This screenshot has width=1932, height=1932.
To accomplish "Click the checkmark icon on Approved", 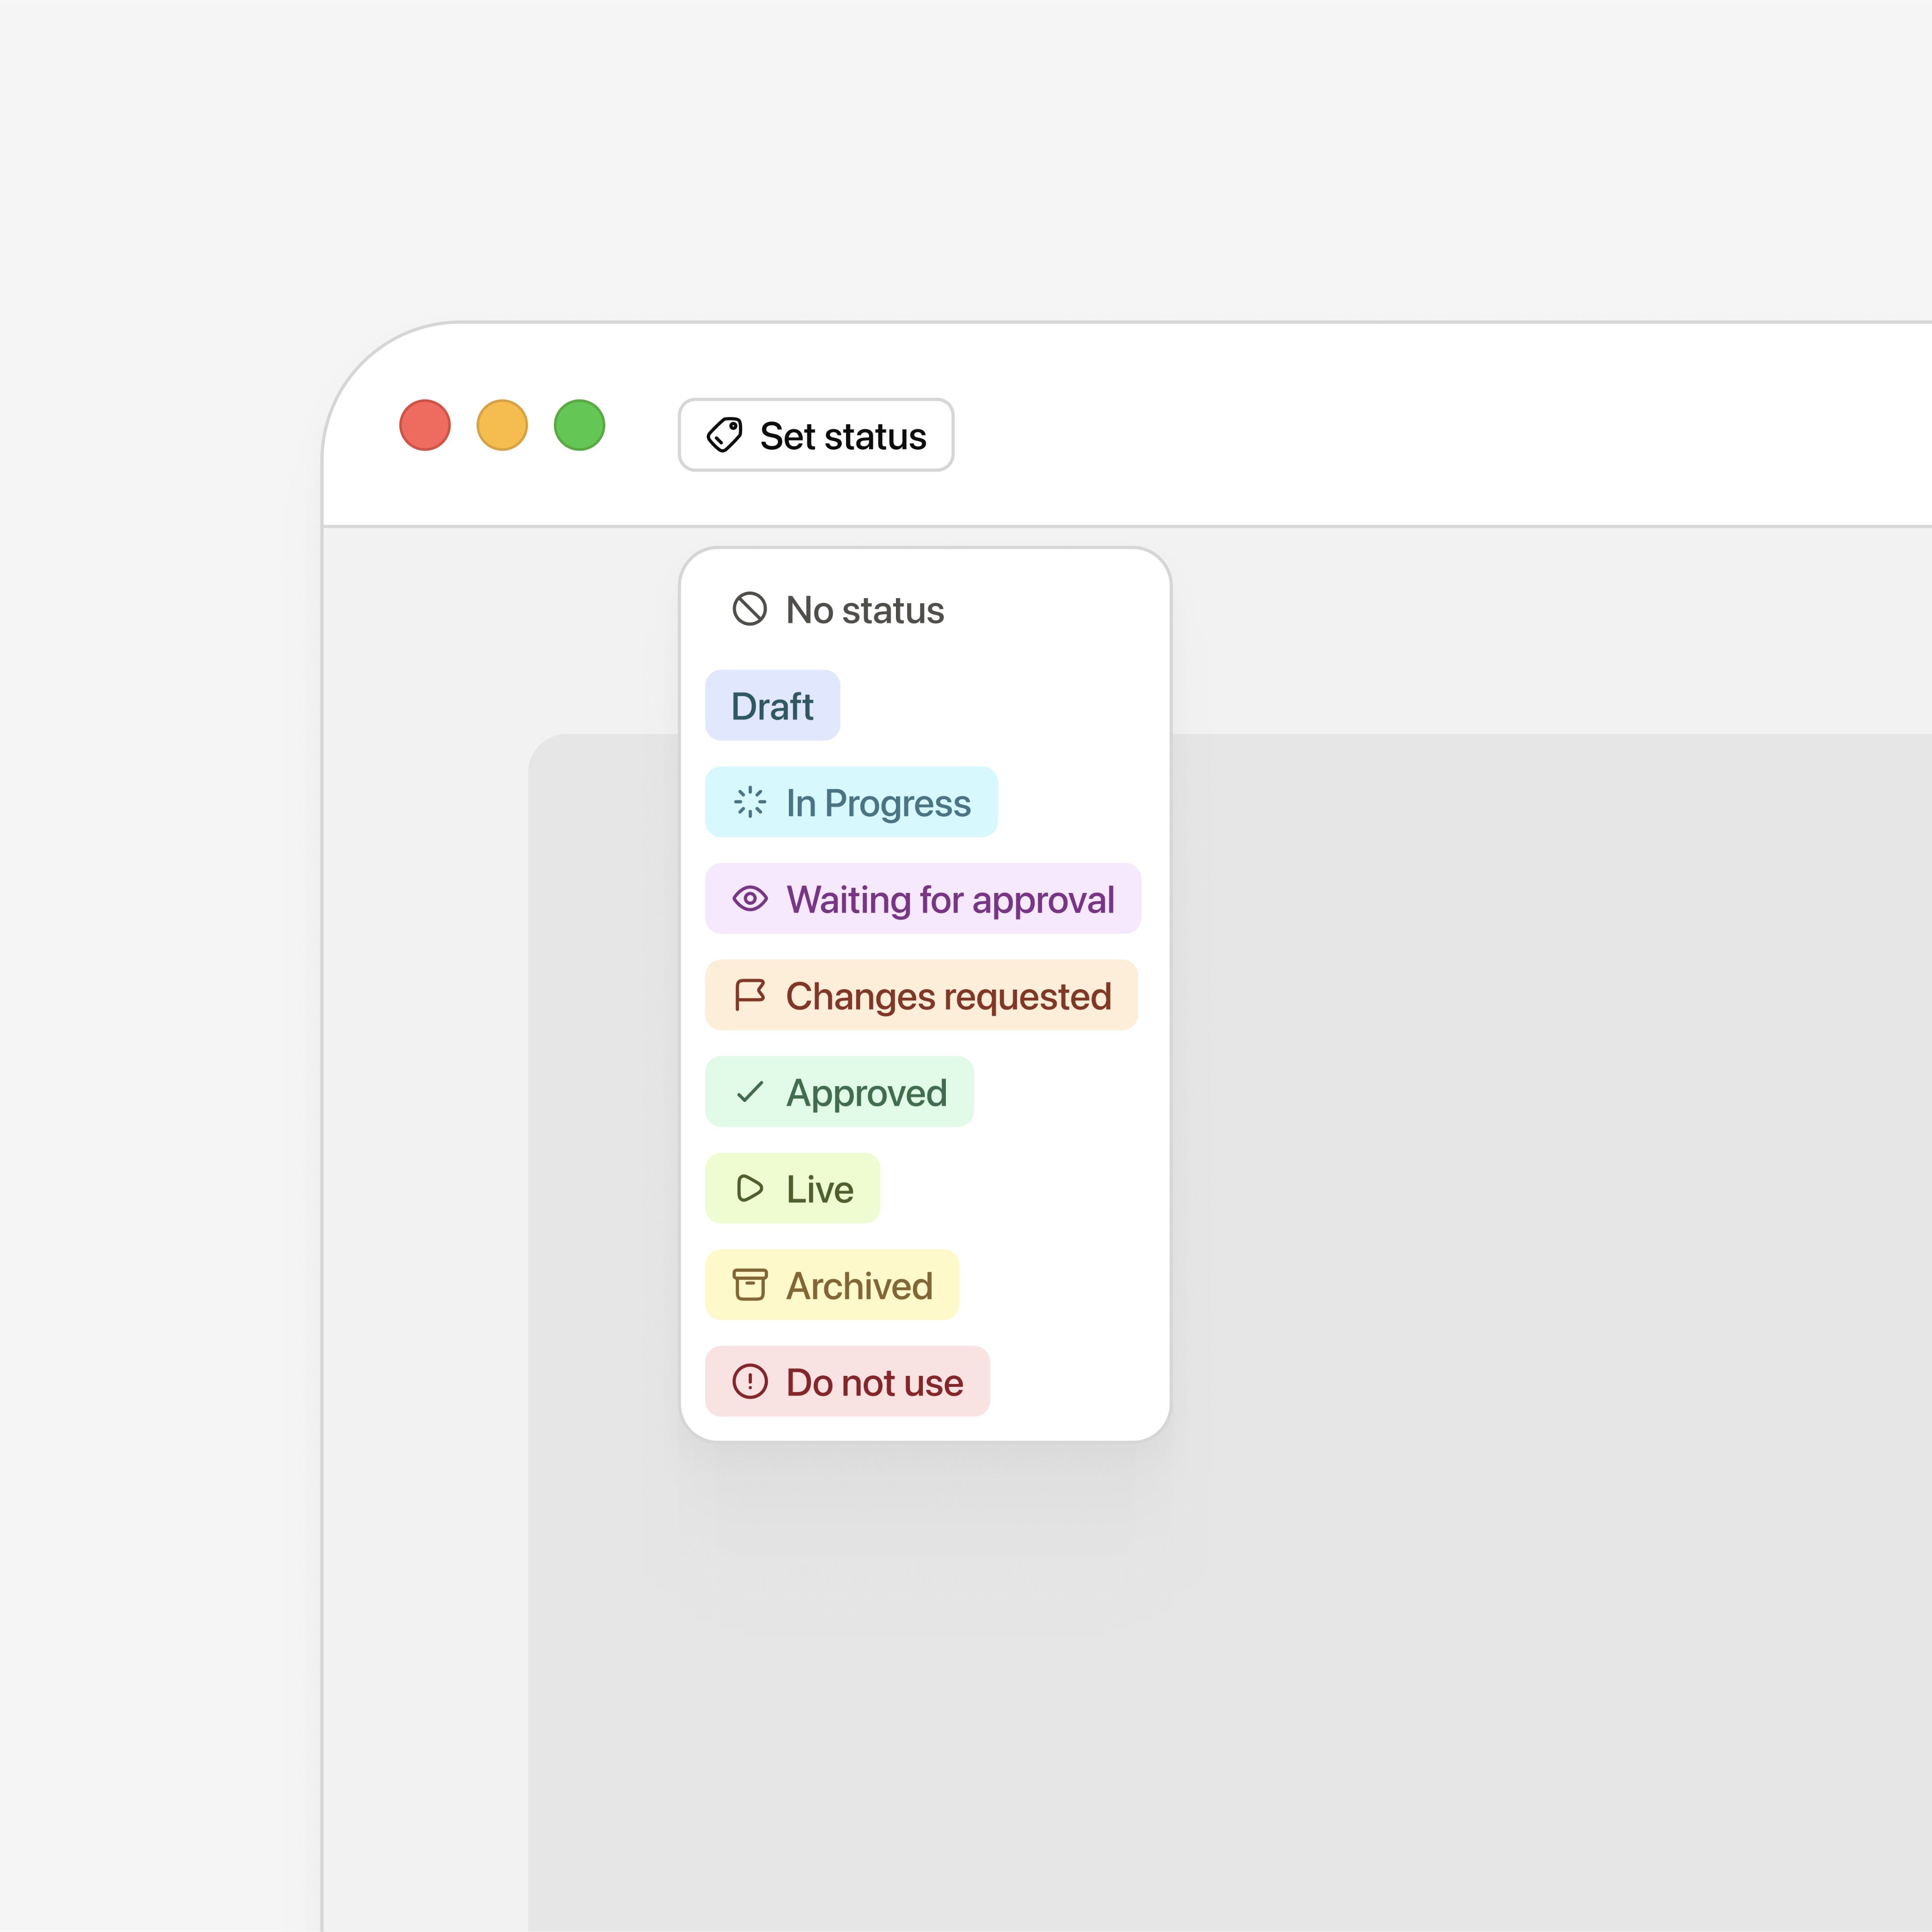I will [749, 1092].
